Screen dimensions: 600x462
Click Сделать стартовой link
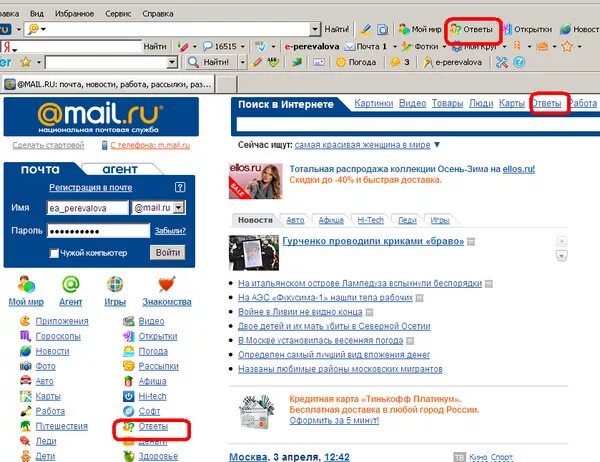coord(48,145)
